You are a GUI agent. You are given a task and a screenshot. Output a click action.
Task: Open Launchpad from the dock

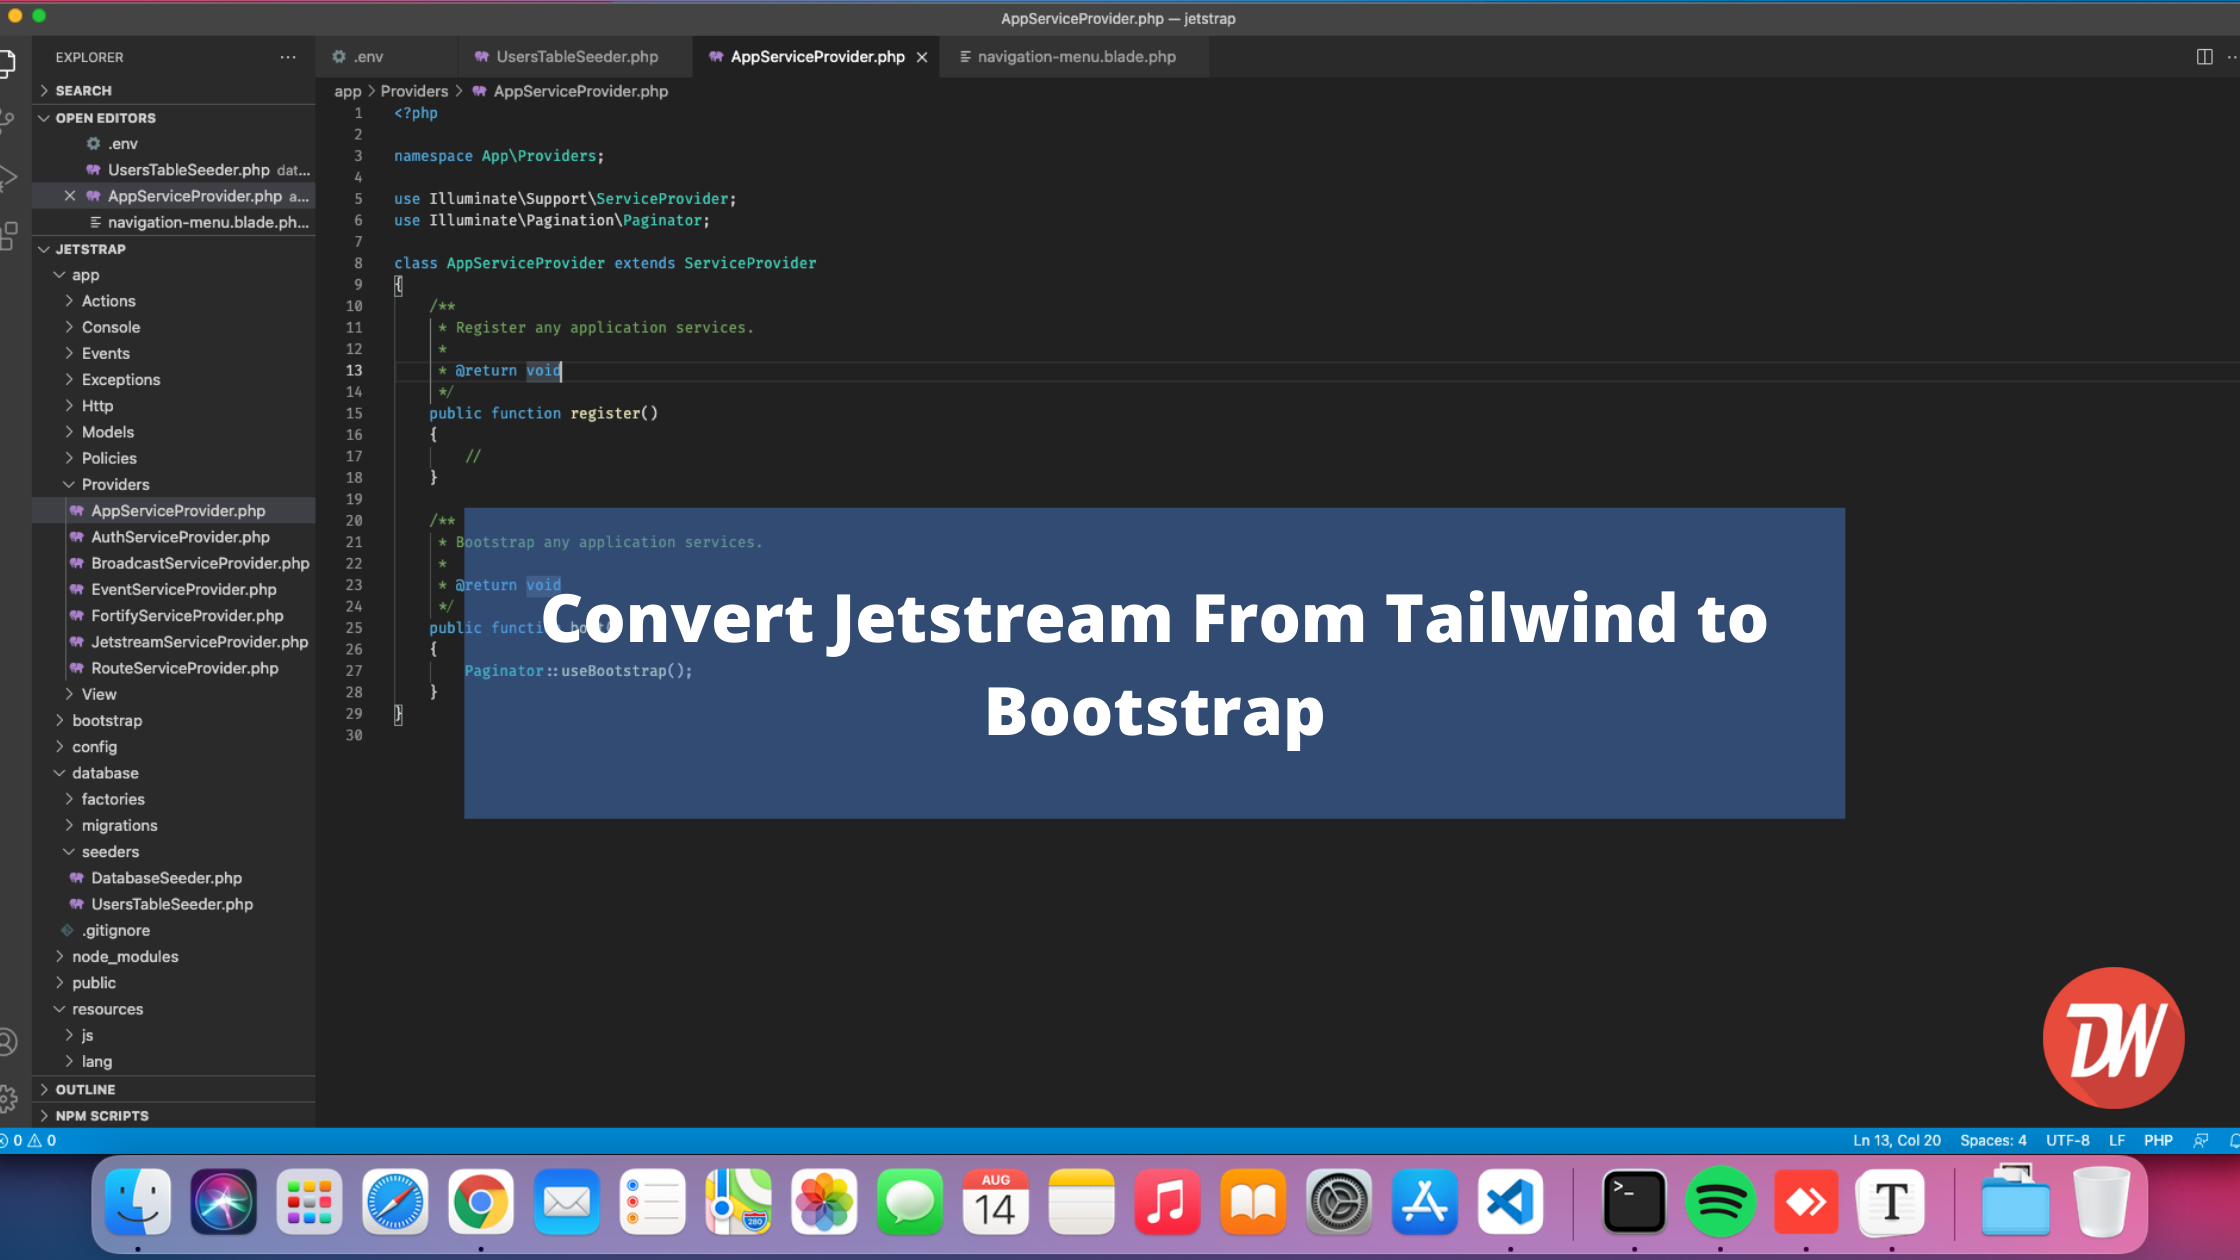[x=310, y=1201]
